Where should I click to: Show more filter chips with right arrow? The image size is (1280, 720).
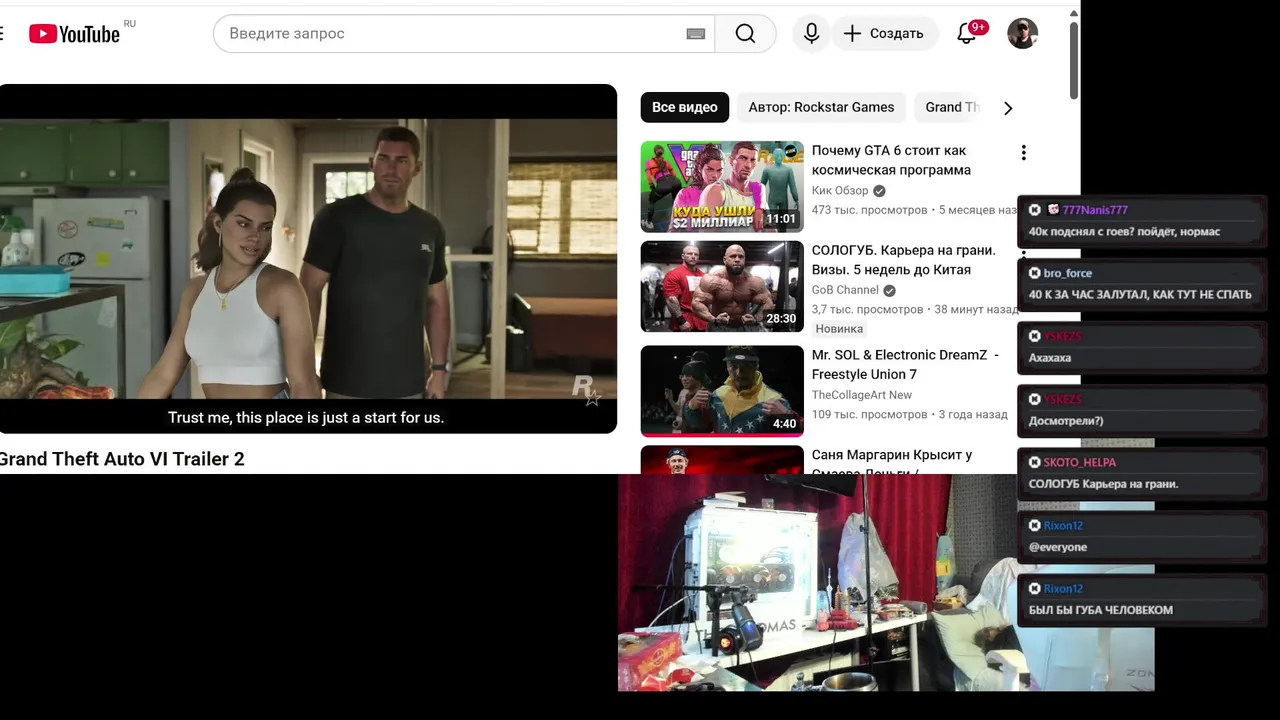pyautogui.click(x=1007, y=108)
